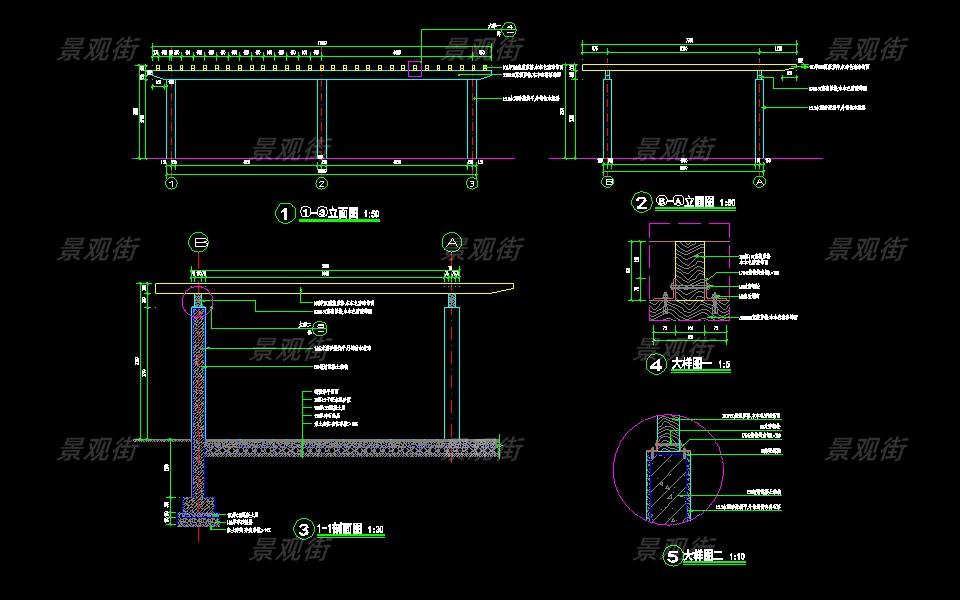
Task: Click the detail reference bubble above the front elevation
Action: tap(508, 28)
